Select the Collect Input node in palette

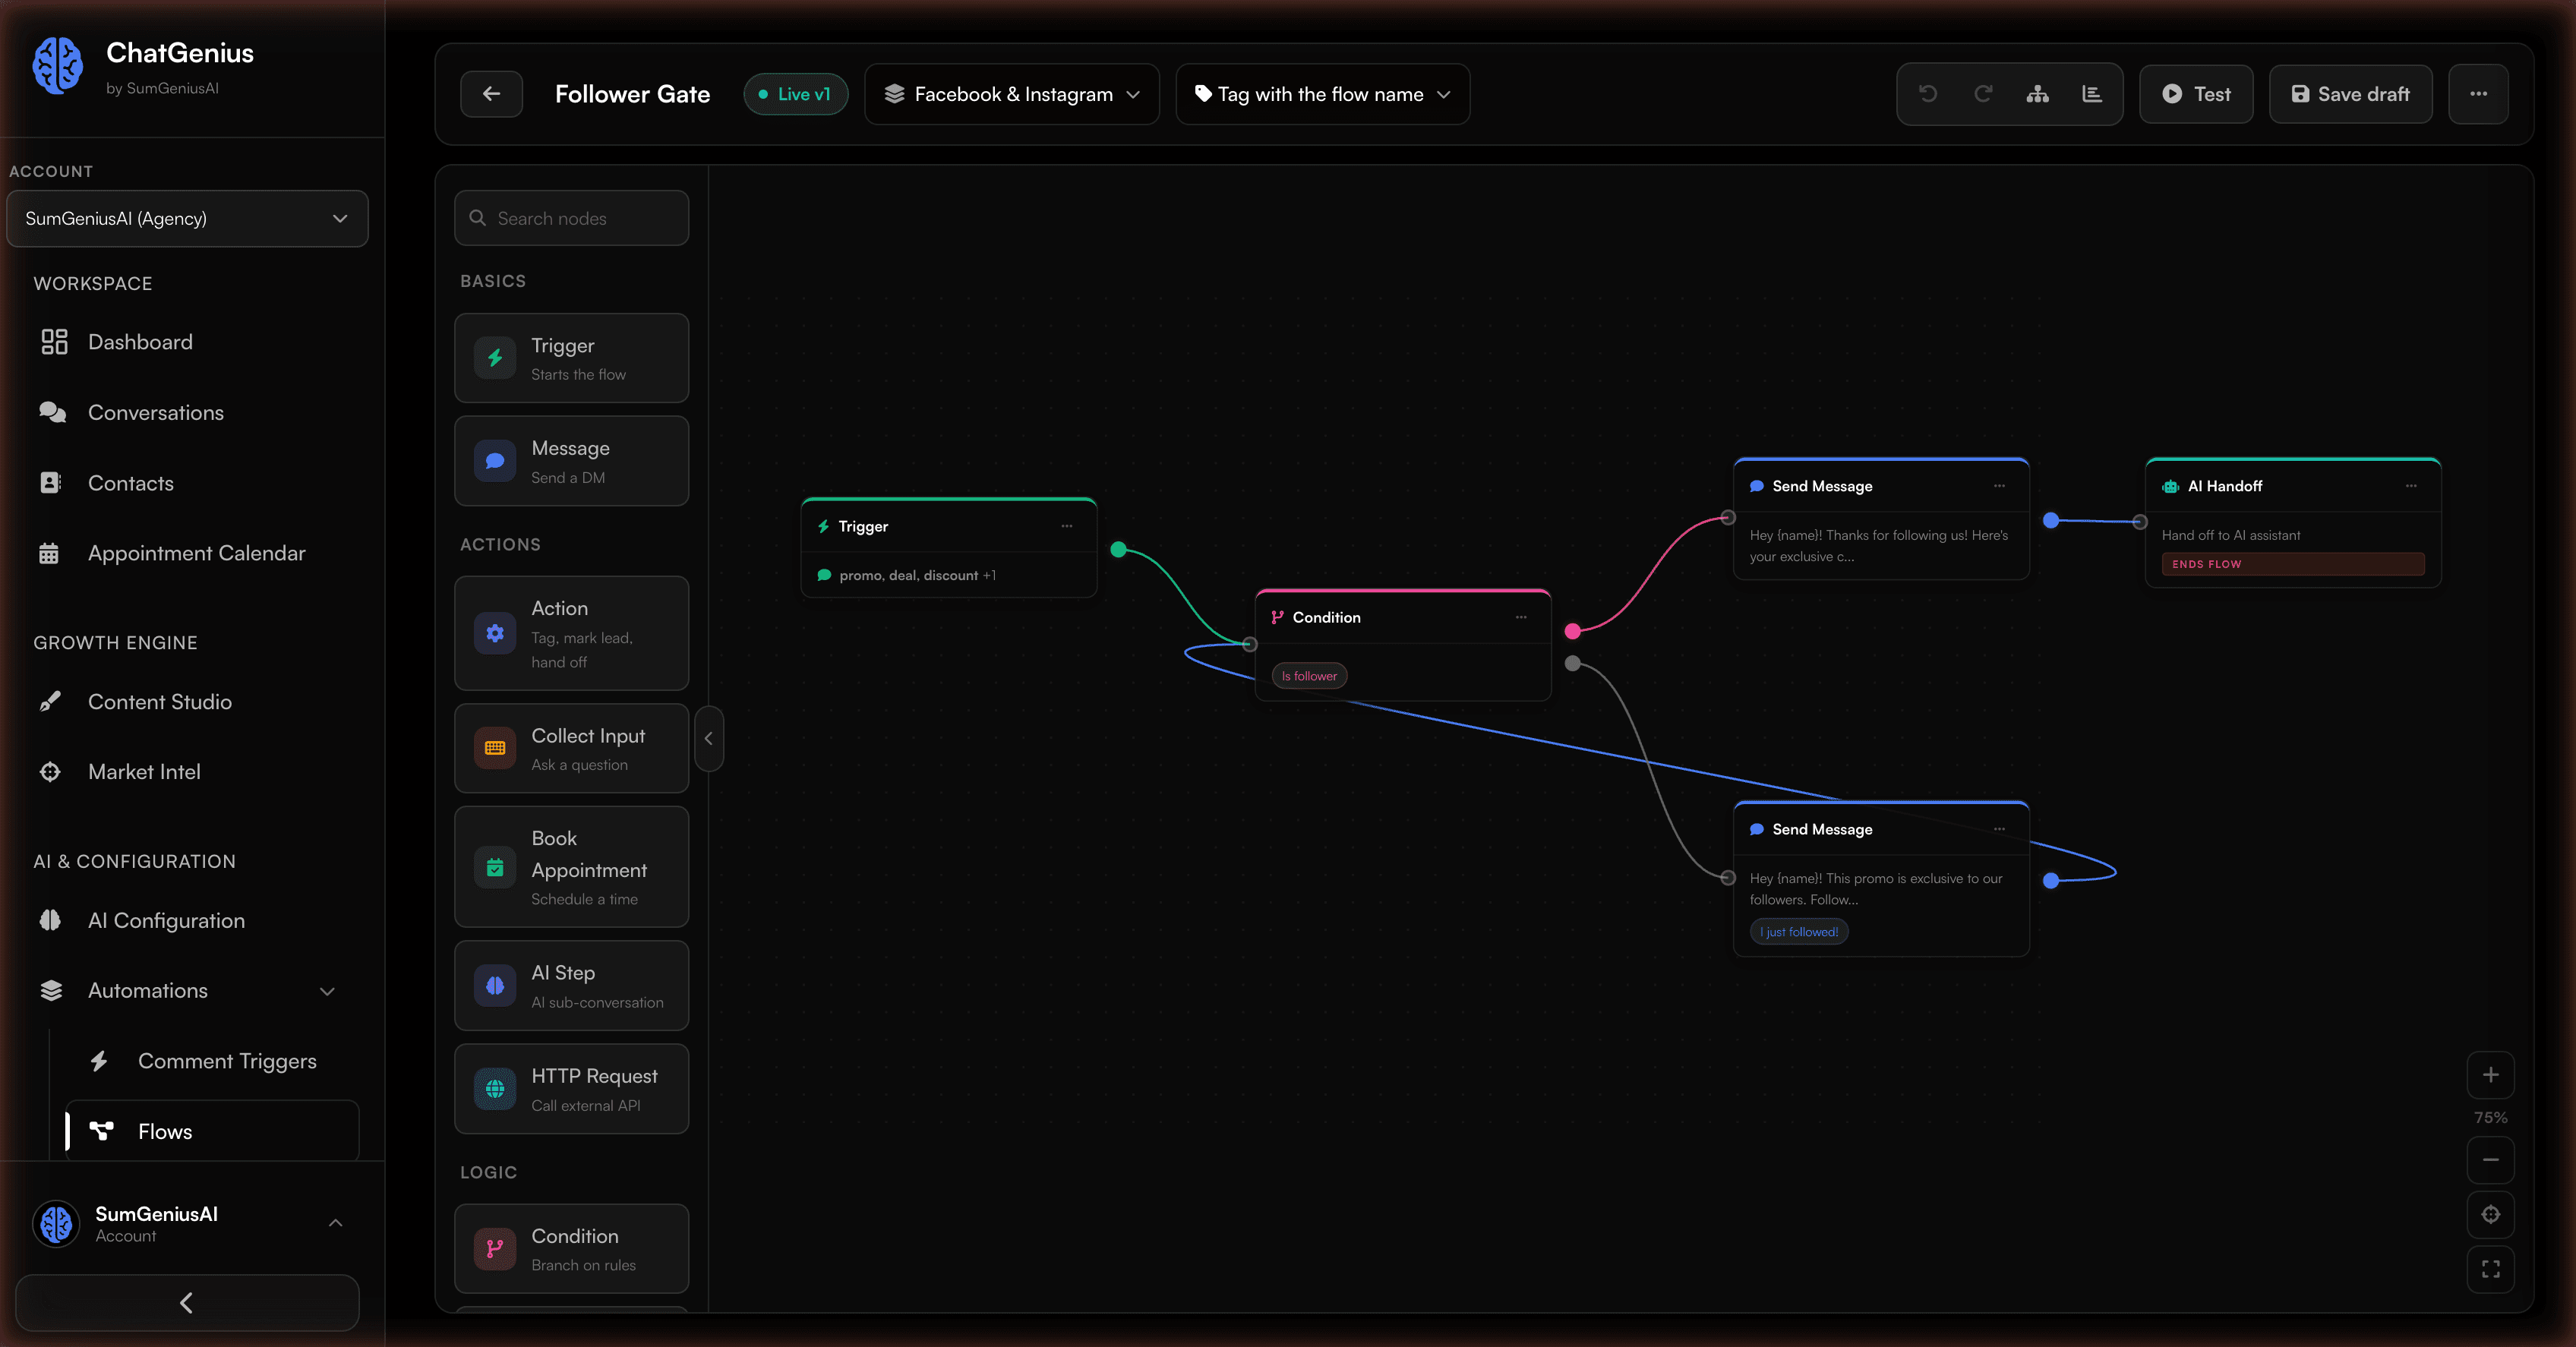point(571,748)
